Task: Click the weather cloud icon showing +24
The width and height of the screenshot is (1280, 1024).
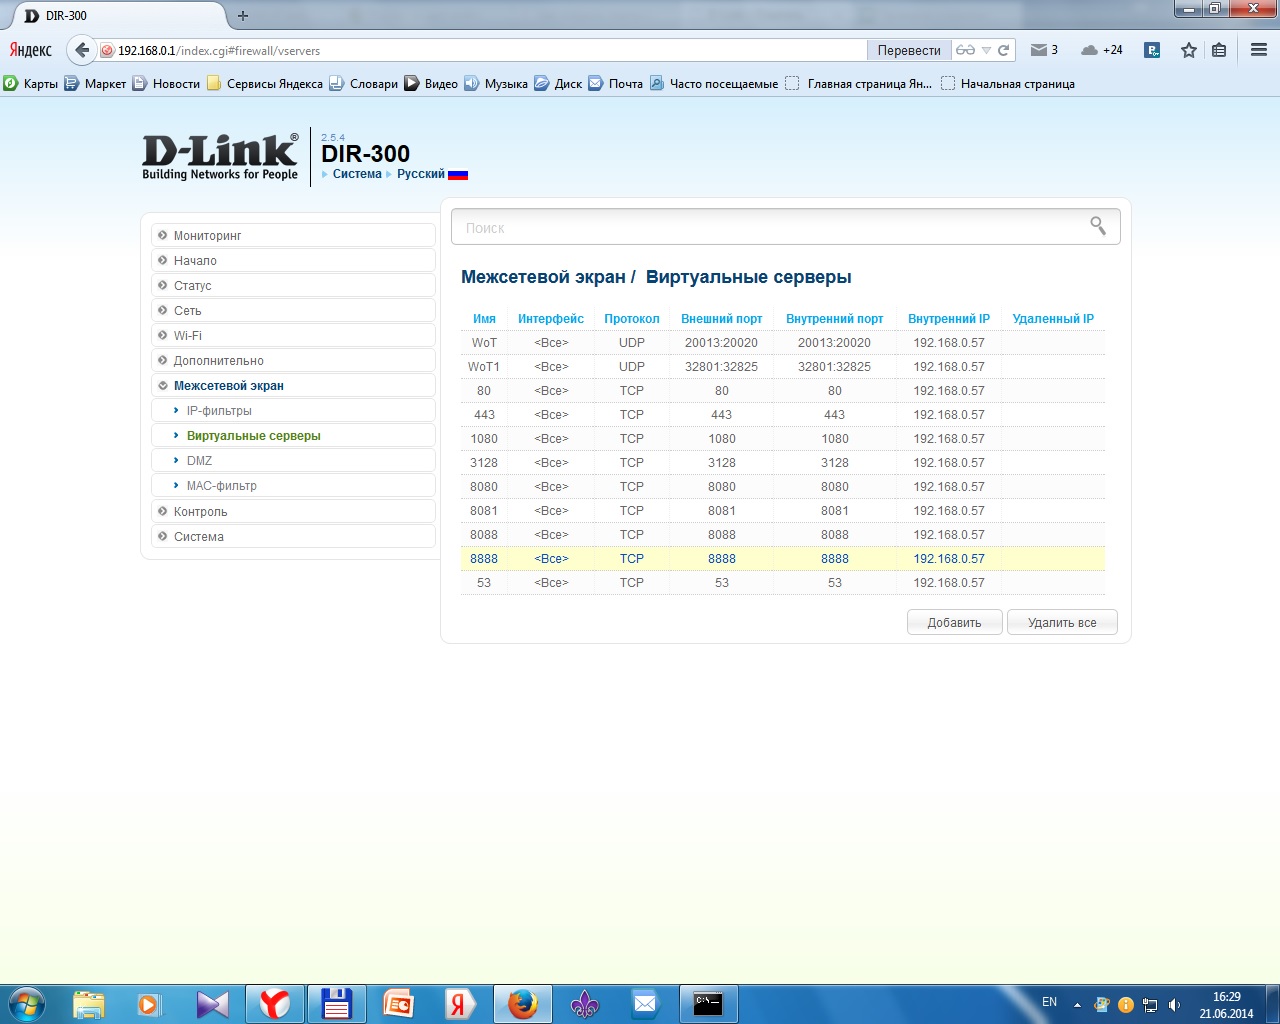Action: pos(1101,50)
